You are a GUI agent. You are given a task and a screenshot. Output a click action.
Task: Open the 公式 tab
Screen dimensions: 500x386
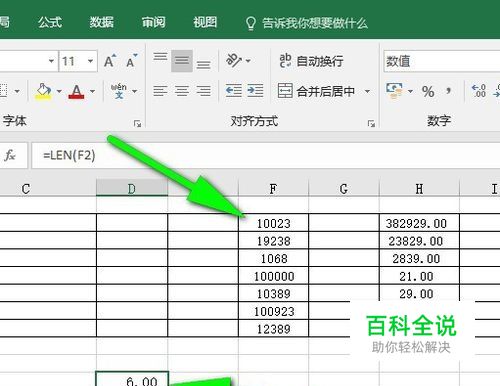pyautogui.click(x=50, y=22)
